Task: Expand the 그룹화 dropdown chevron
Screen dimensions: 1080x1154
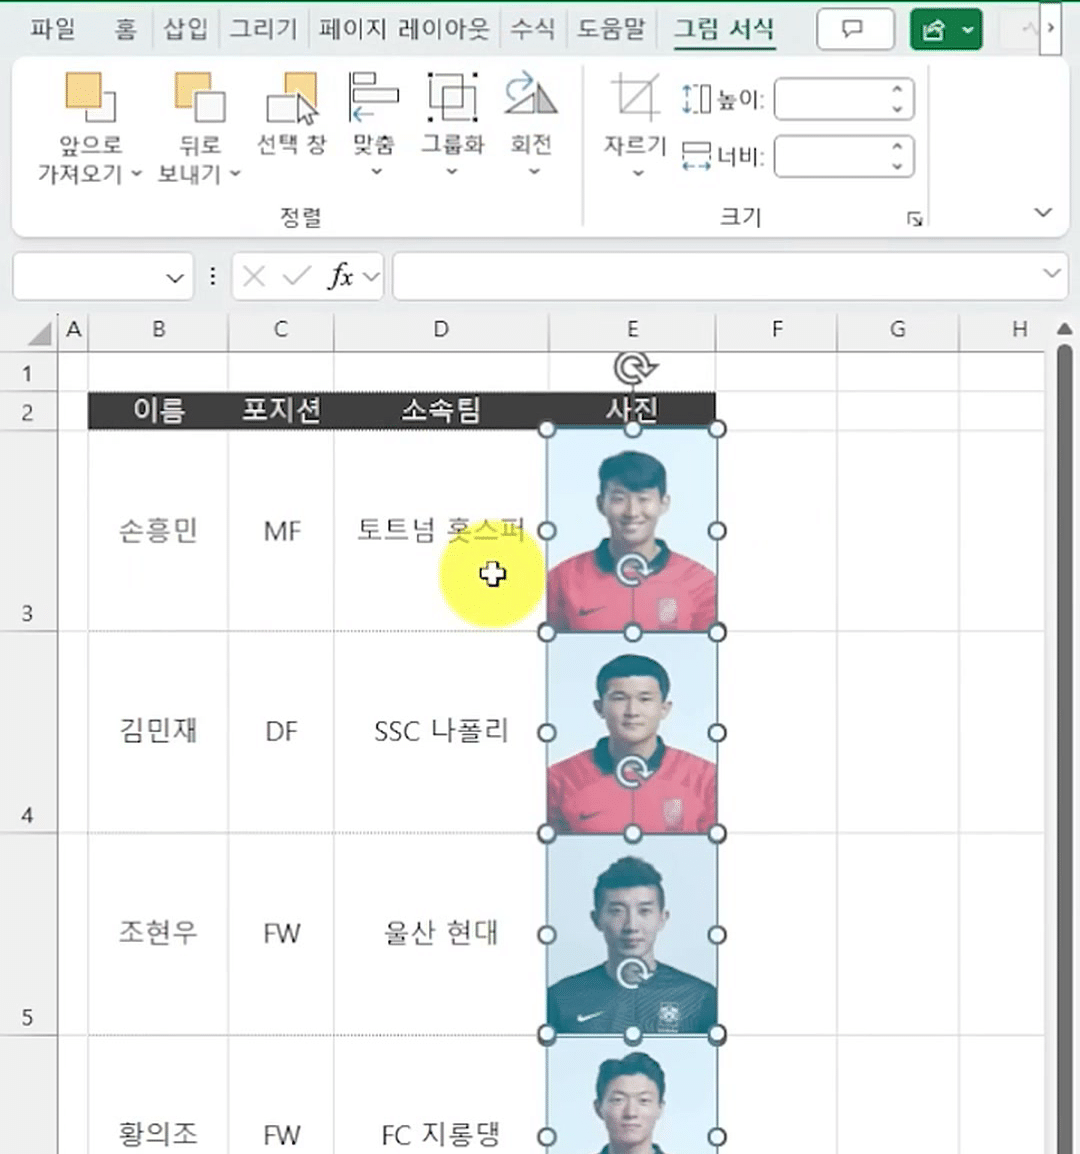Action: pyautogui.click(x=452, y=171)
